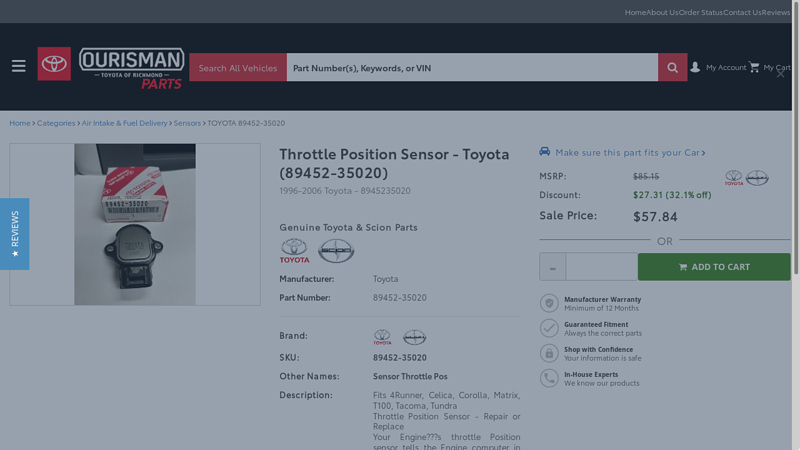Click the red Toyota logo in header

tap(54, 64)
